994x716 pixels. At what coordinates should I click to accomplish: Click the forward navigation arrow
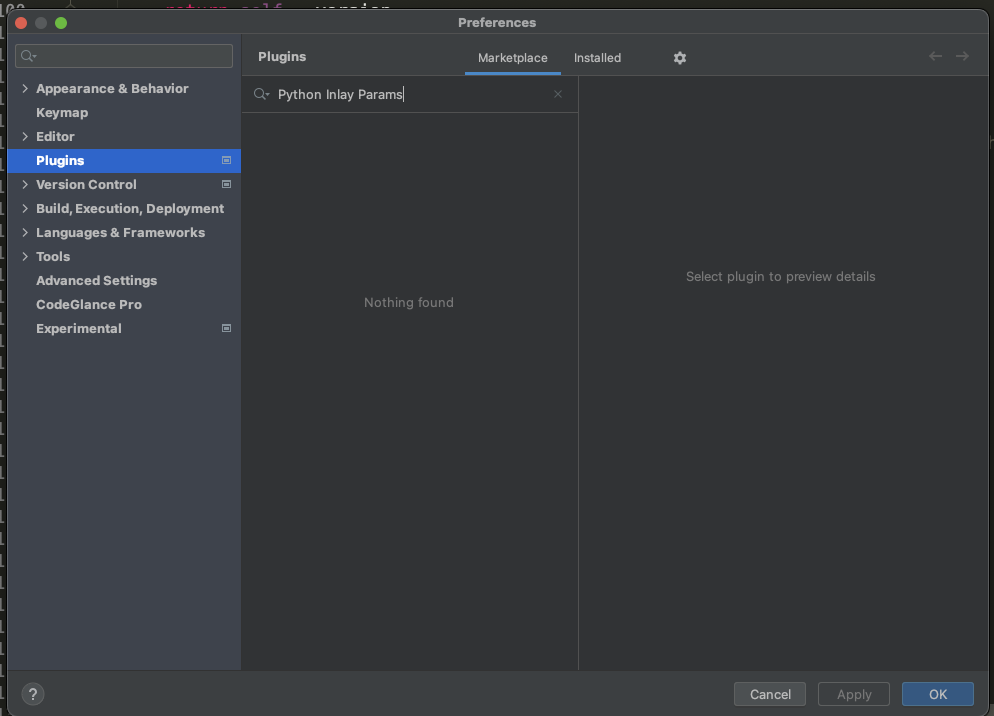pos(962,57)
